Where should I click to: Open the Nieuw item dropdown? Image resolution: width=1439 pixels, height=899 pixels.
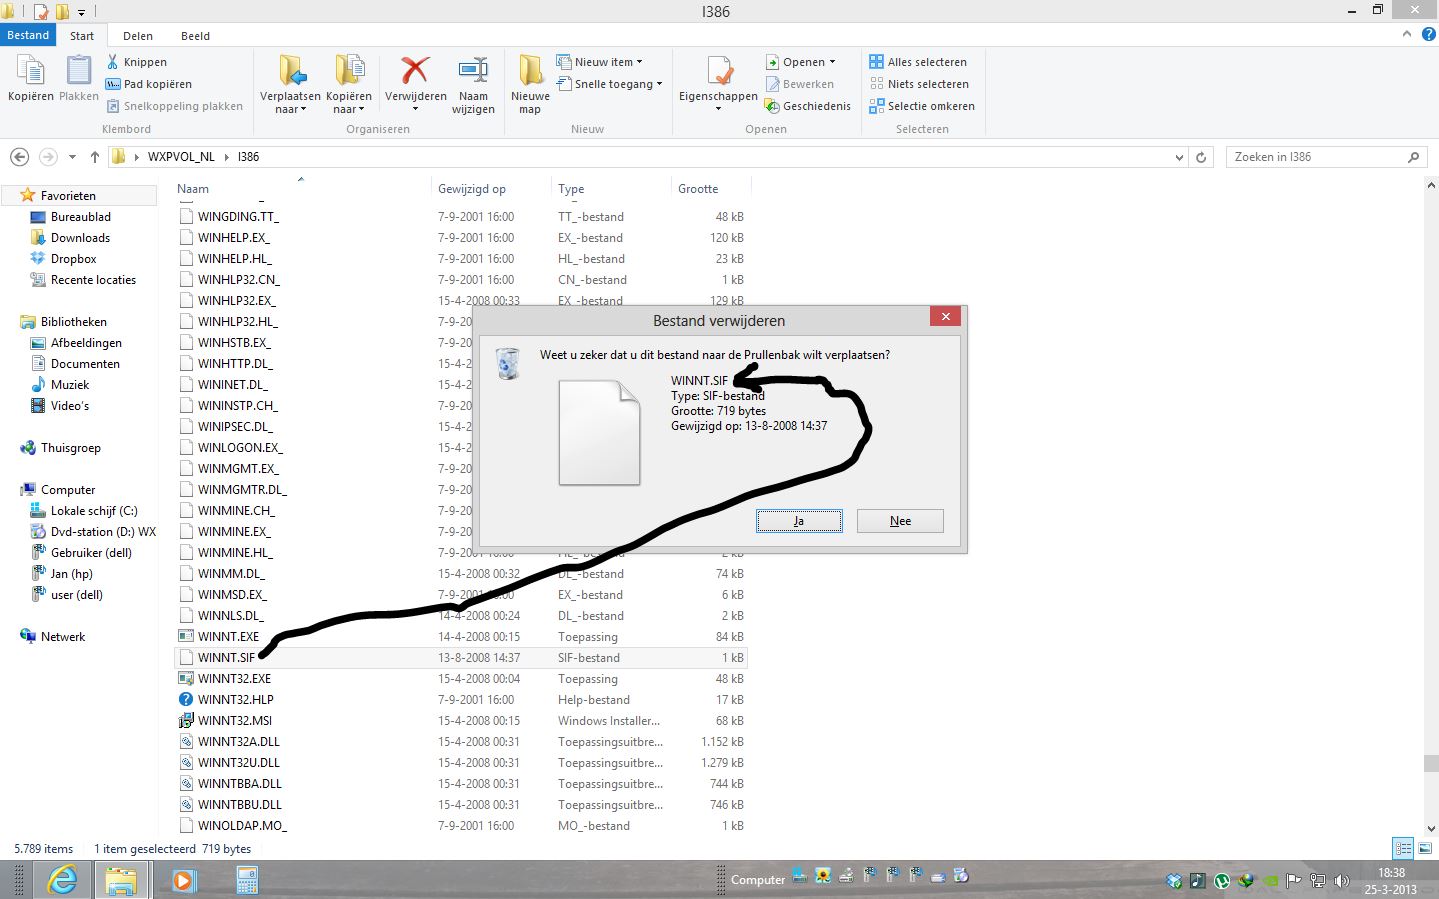(600, 62)
